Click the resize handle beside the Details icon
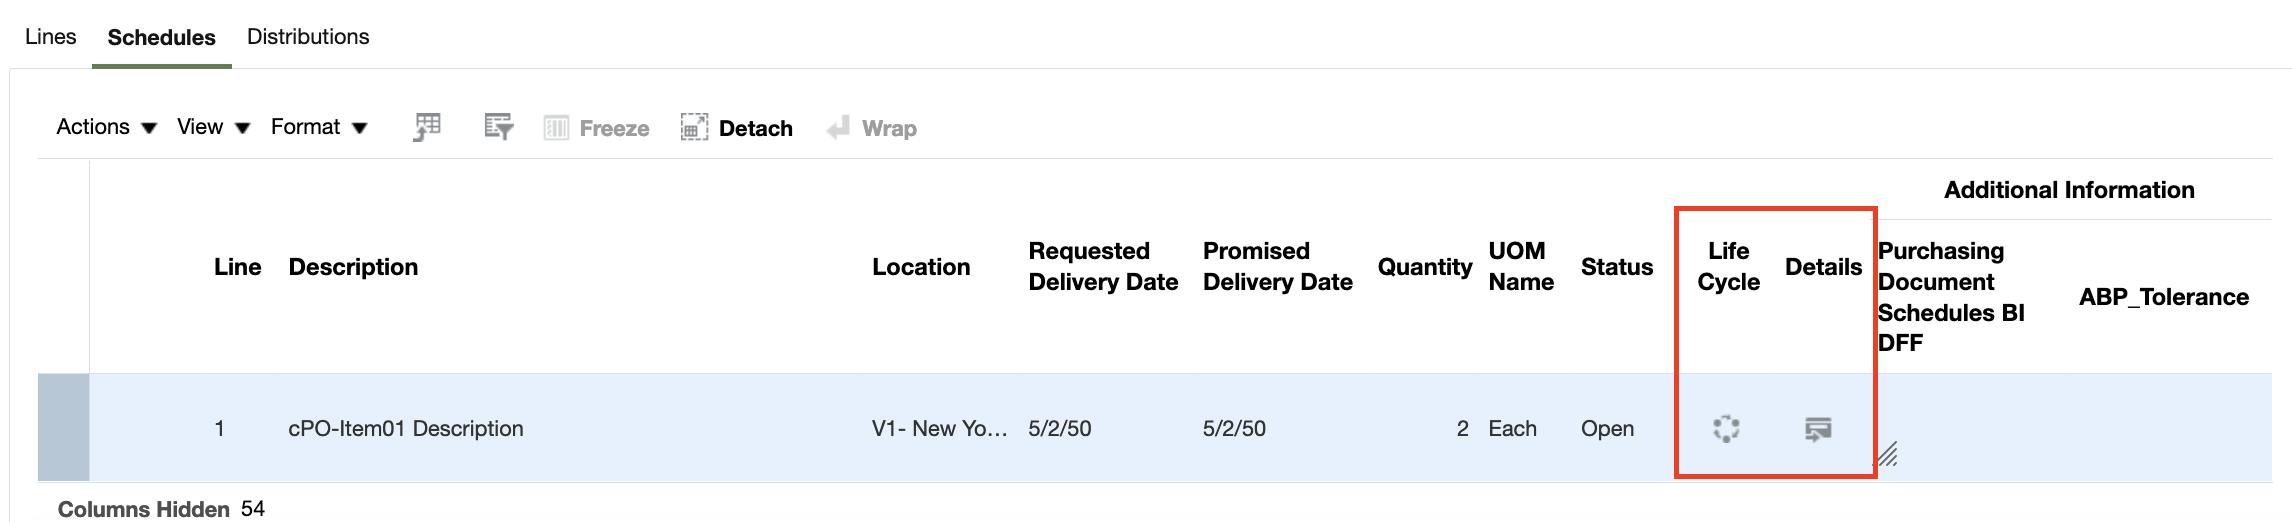This screenshot has width=2292, height=522. [1887, 455]
